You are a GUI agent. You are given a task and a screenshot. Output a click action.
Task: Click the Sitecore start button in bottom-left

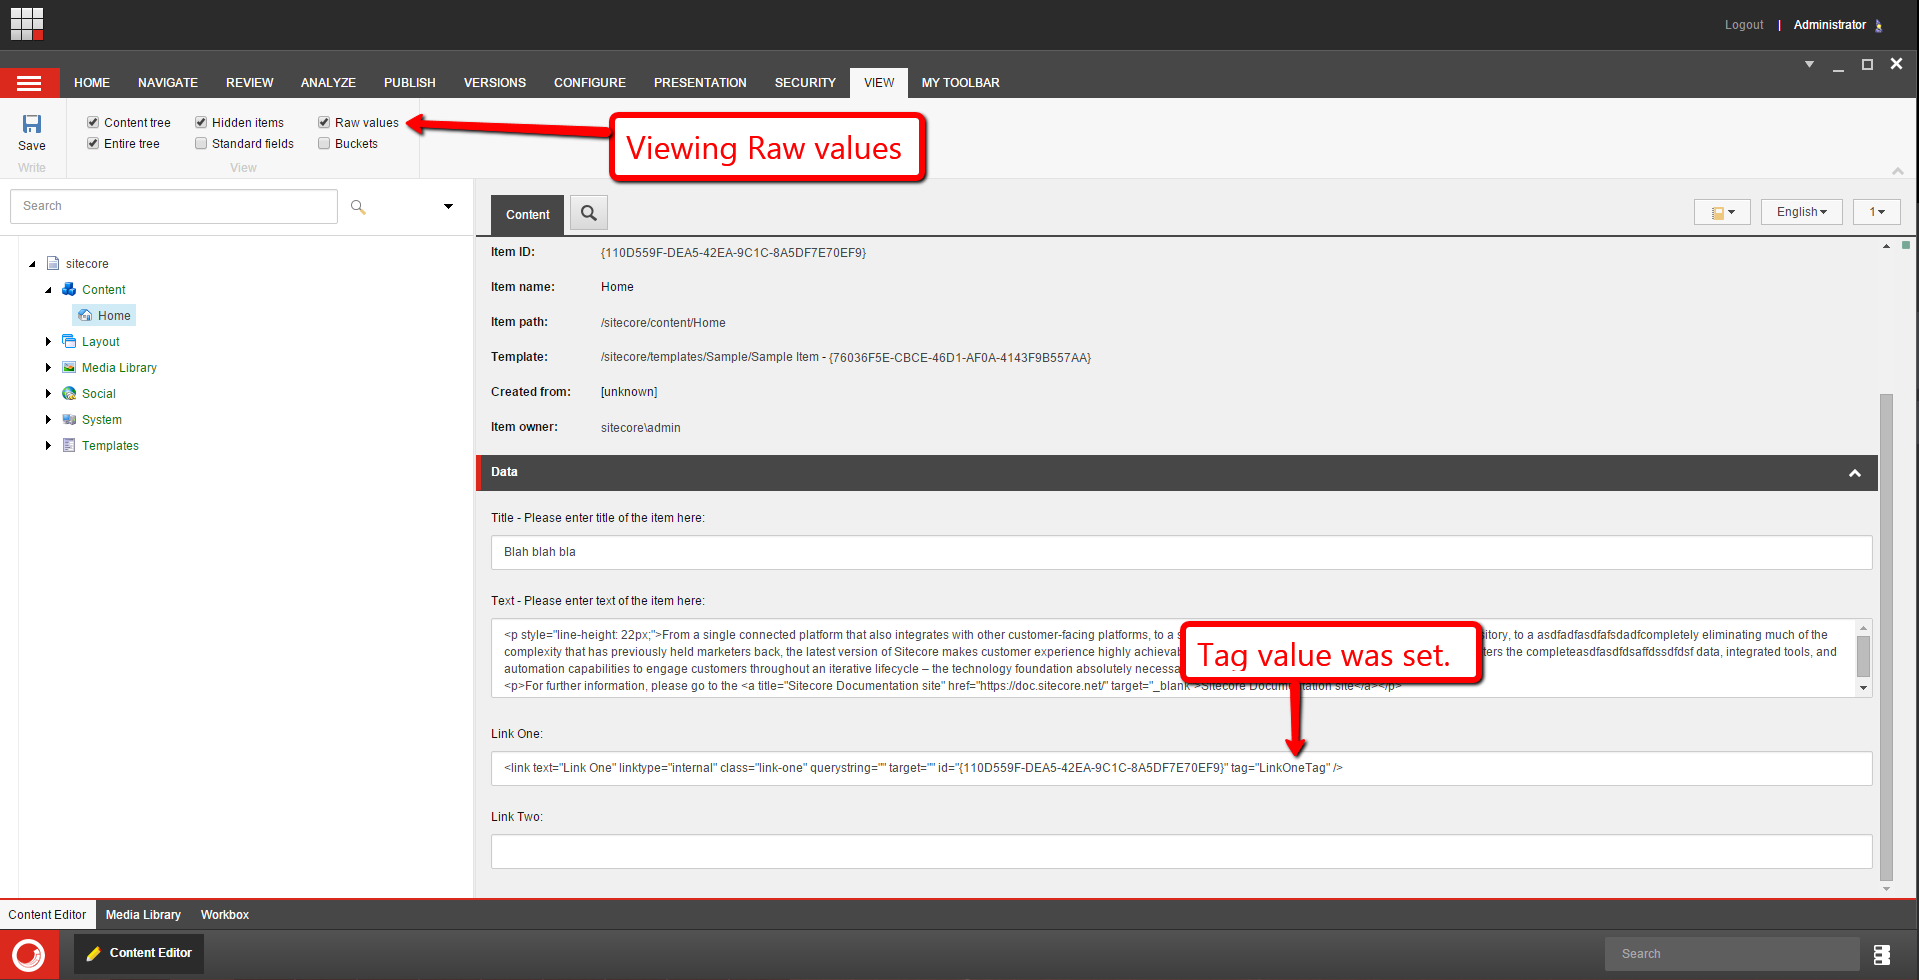29,955
